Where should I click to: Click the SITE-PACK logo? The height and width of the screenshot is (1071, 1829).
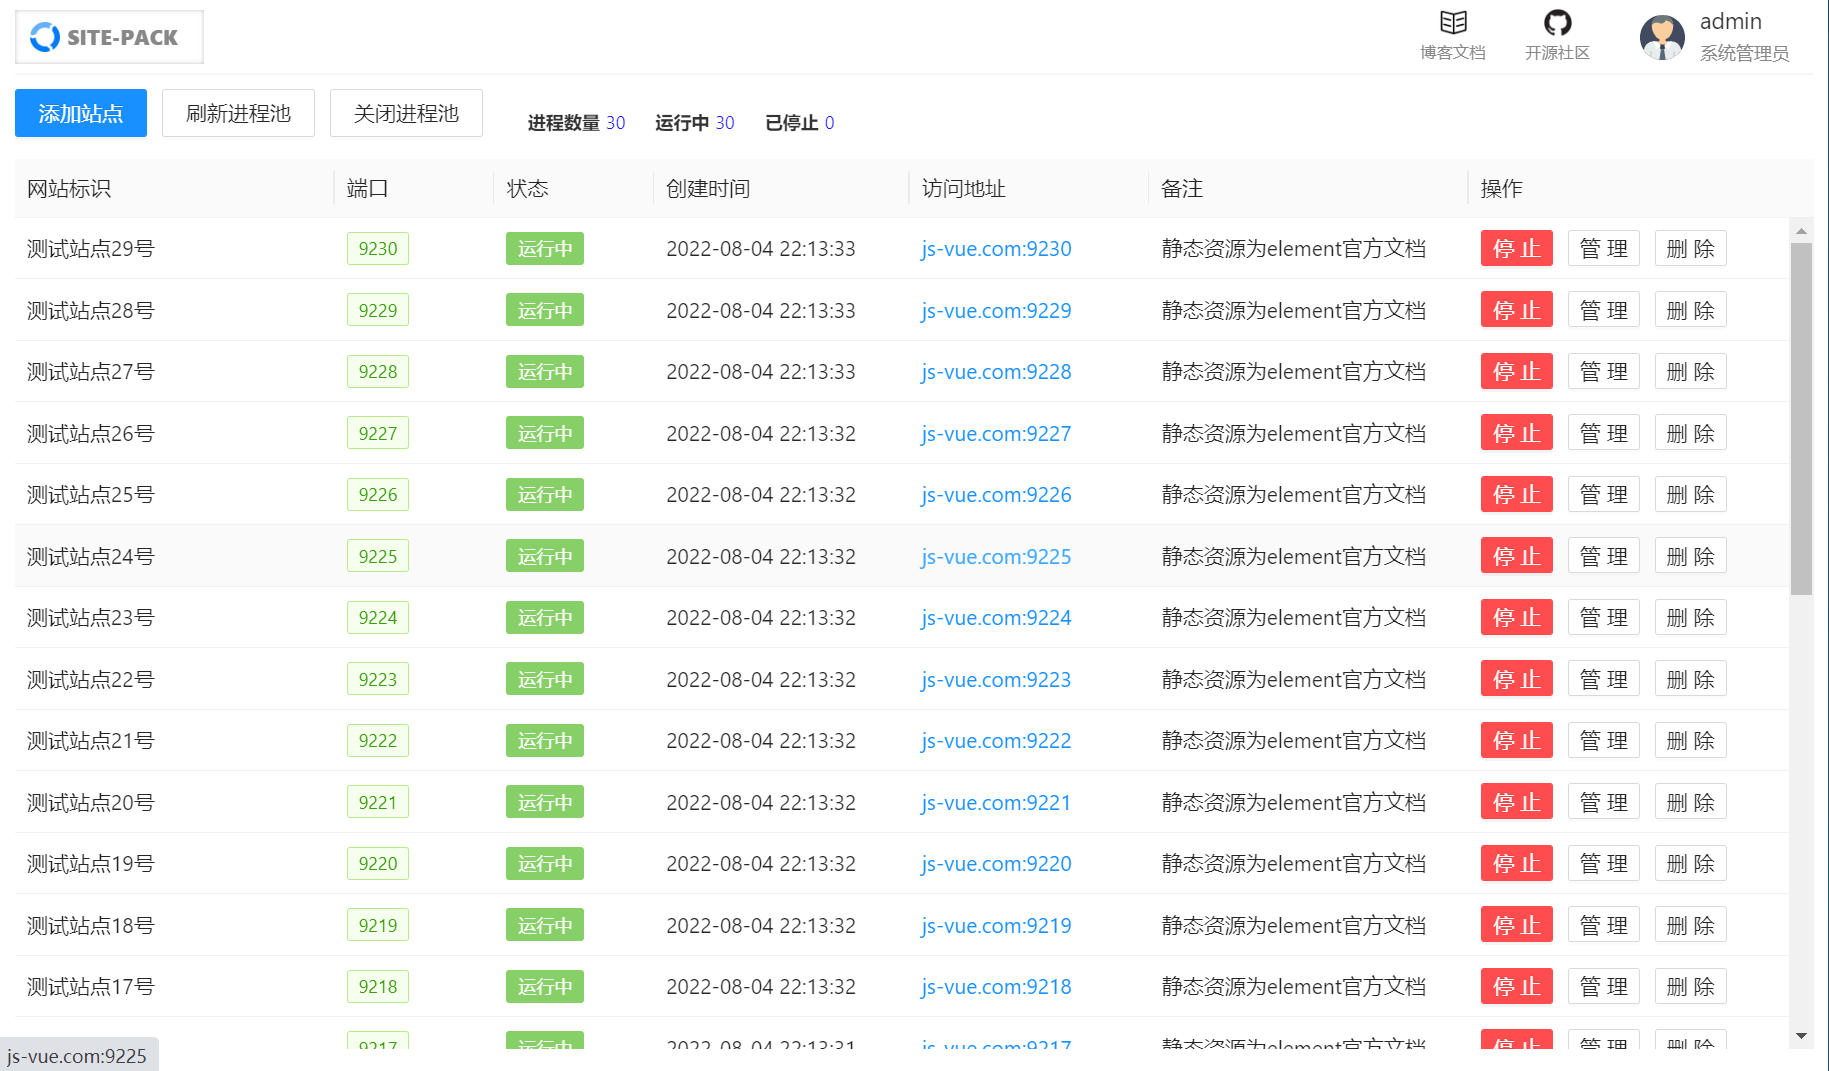[108, 38]
